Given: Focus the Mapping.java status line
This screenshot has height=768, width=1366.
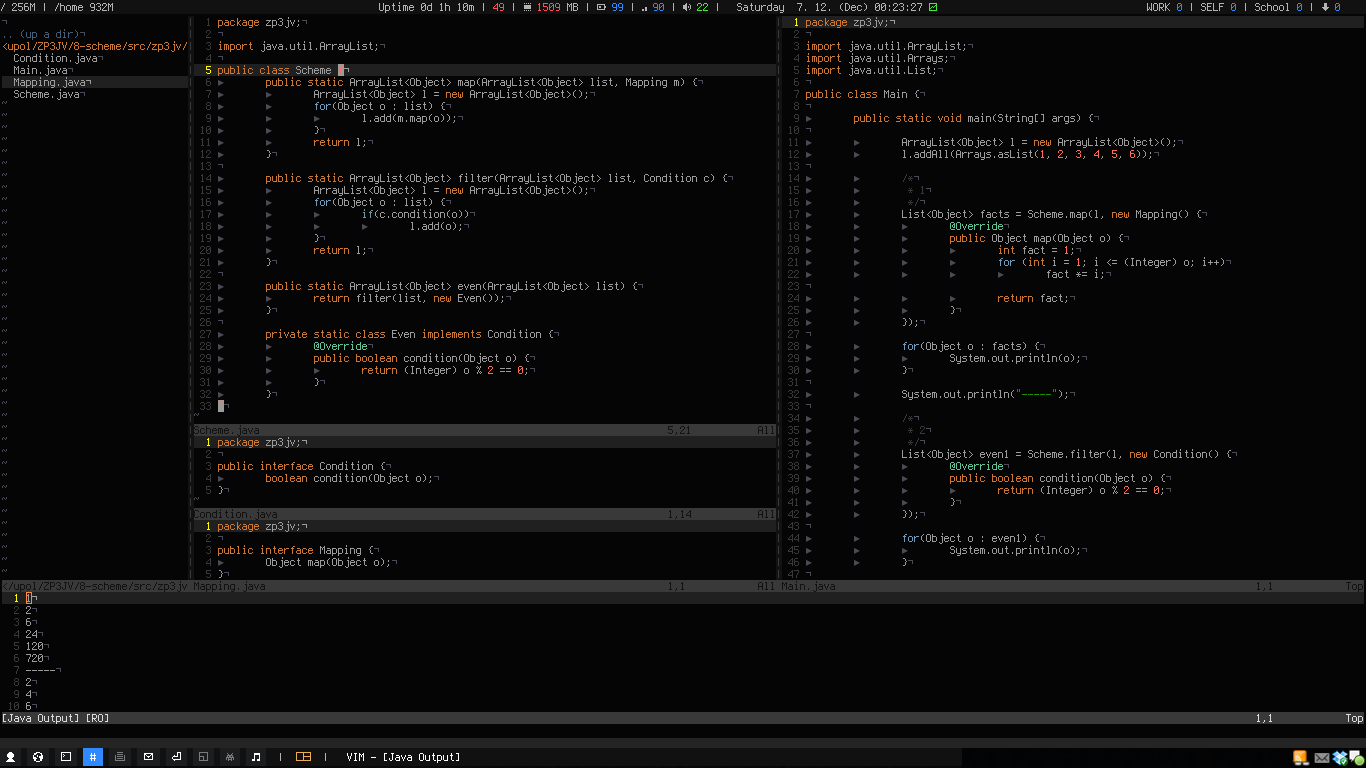Looking at the screenshot, I should coord(484,586).
